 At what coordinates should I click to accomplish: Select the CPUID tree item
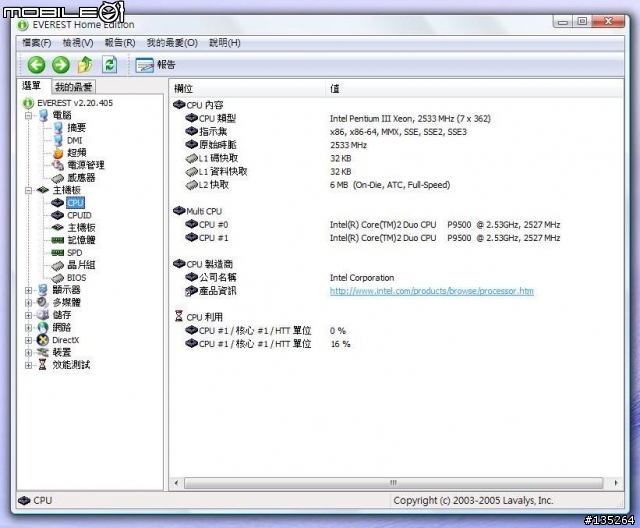tap(79, 215)
